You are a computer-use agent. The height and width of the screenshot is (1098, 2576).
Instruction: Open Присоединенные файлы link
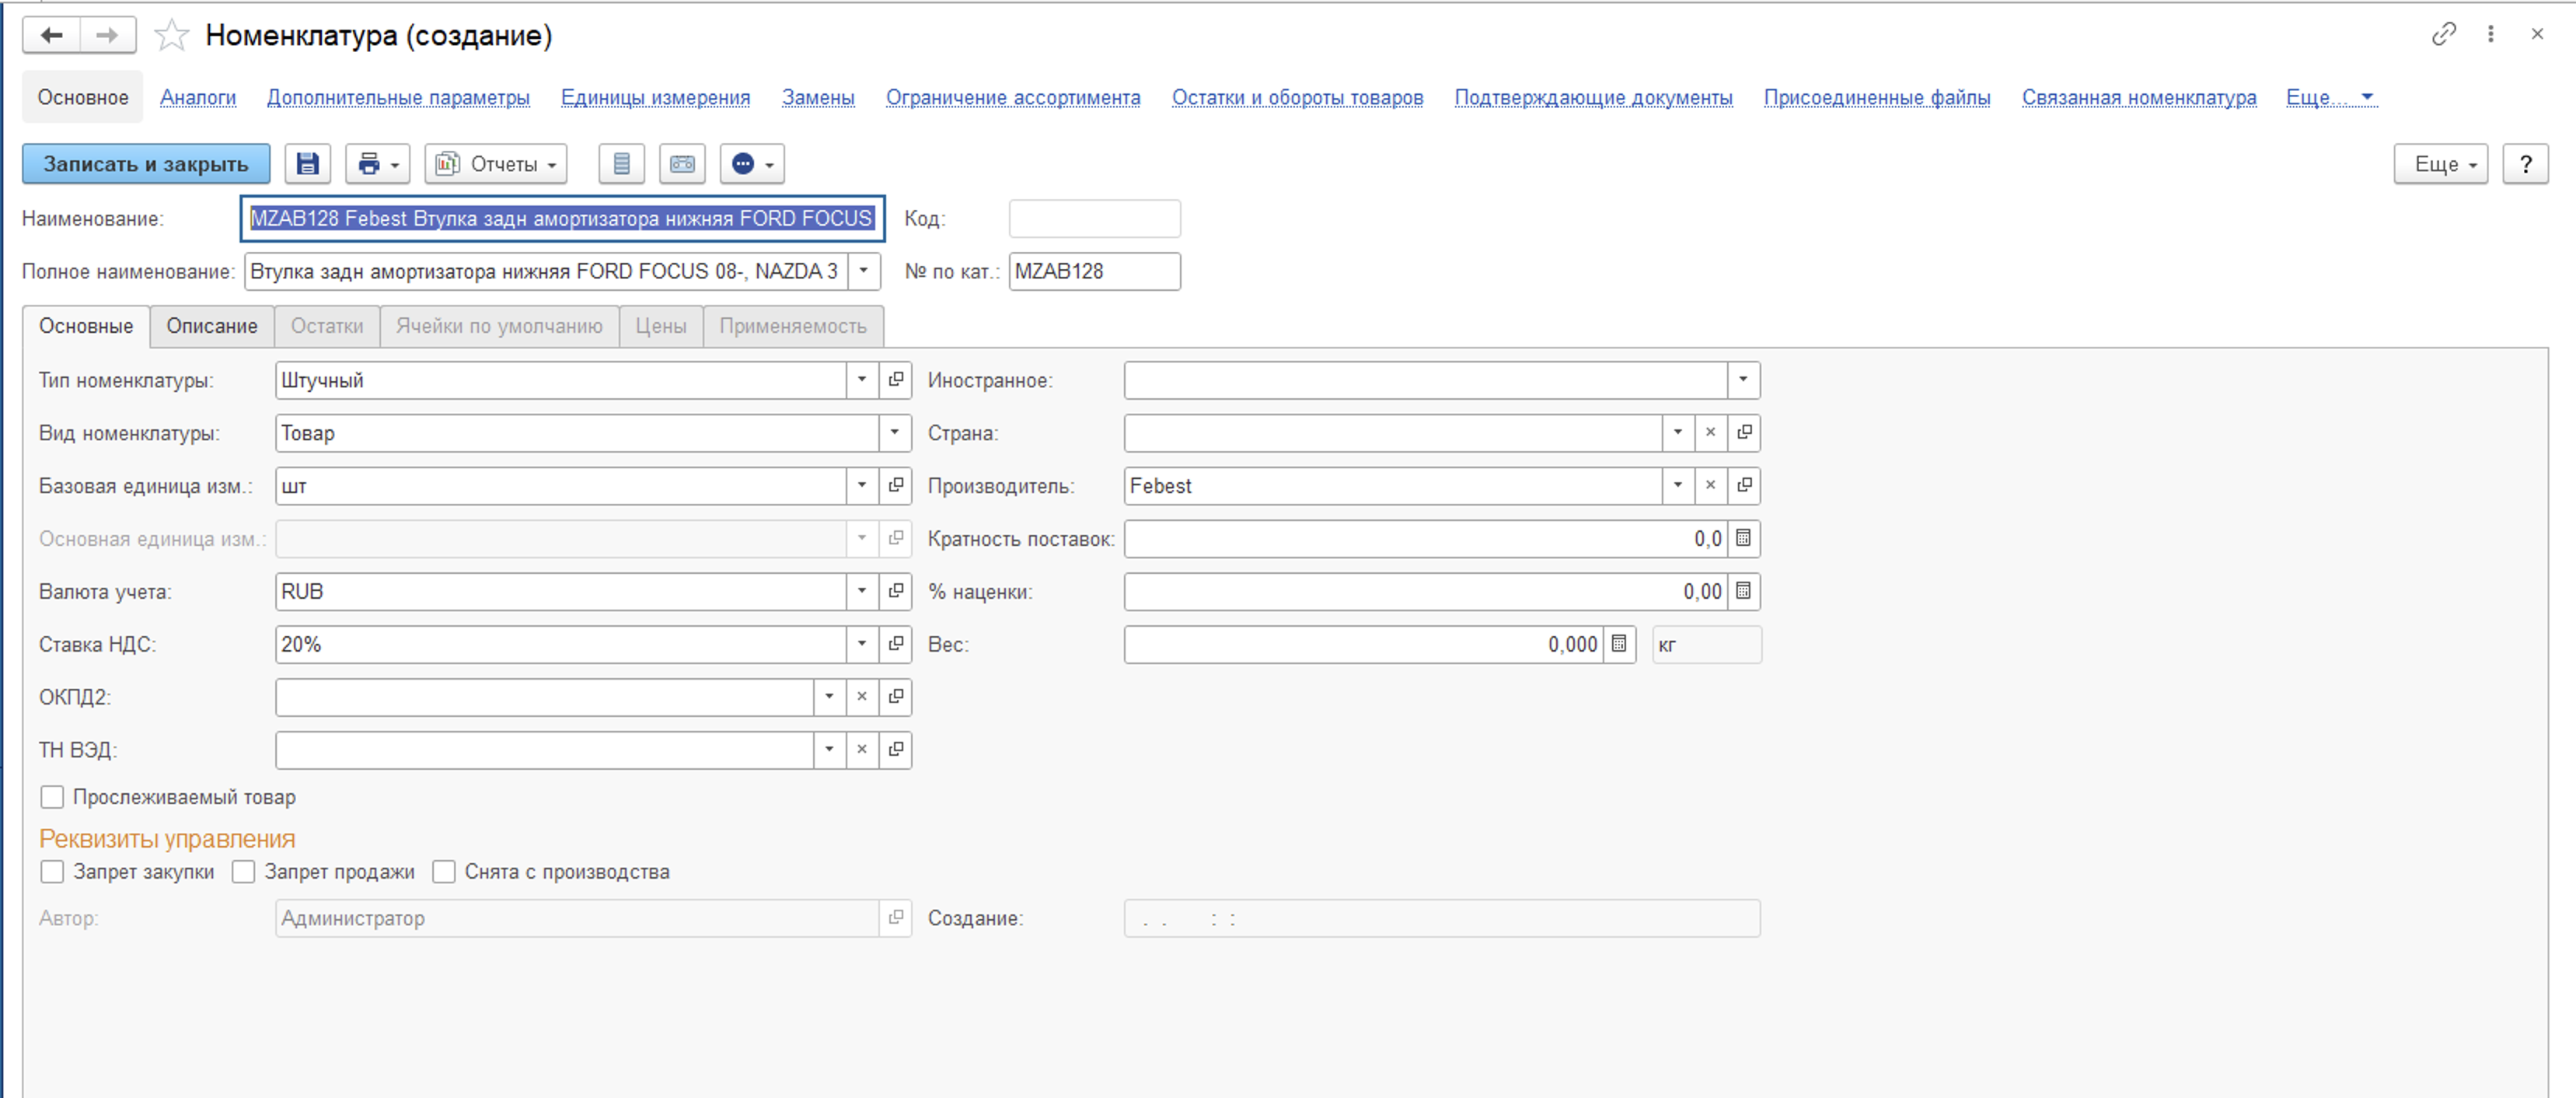point(1877,97)
